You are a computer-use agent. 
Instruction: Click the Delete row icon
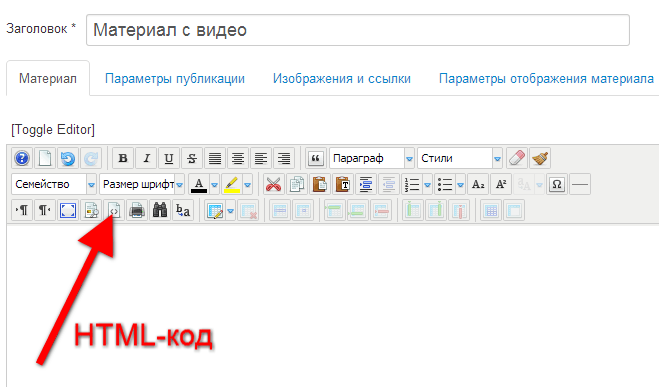pyautogui.click(x=381, y=210)
